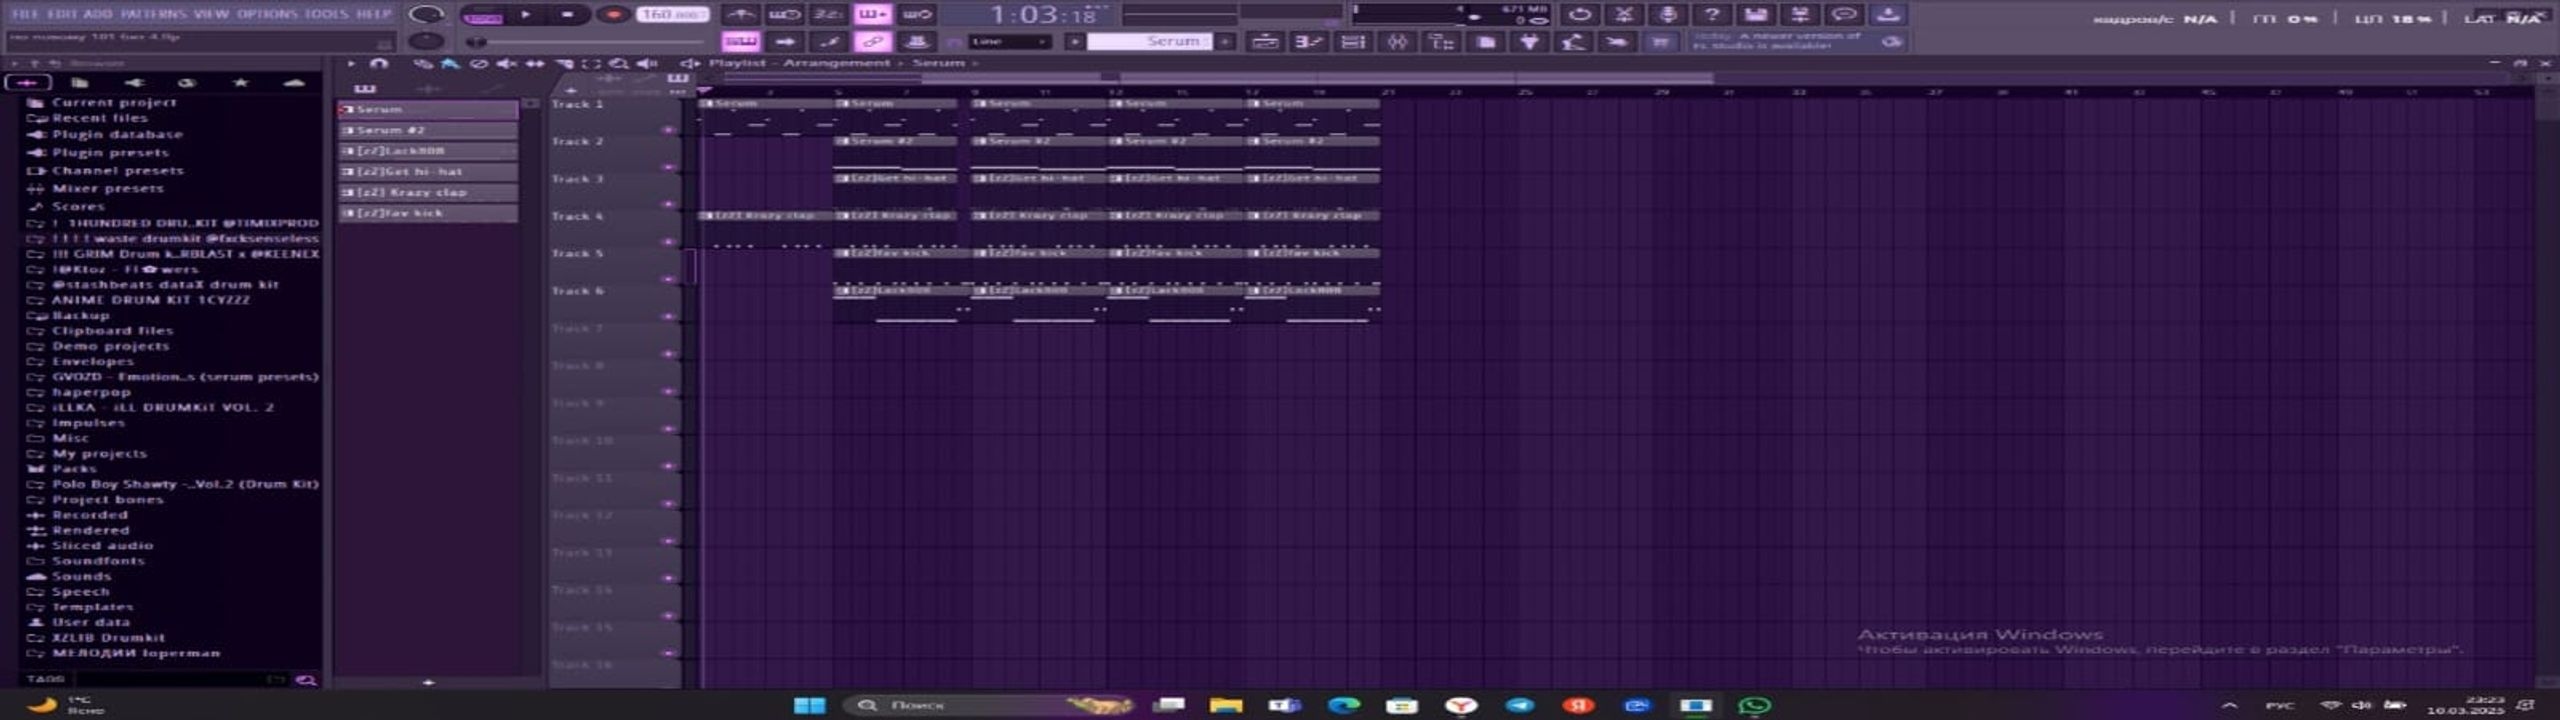
Task: Toggle pattern/song mode switch
Action: (x=483, y=15)
